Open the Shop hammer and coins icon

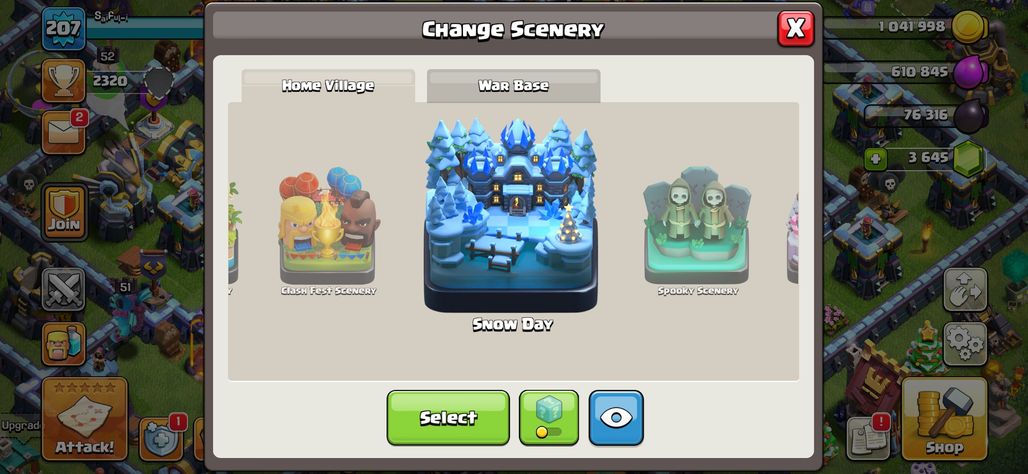(x=944, y=419)
